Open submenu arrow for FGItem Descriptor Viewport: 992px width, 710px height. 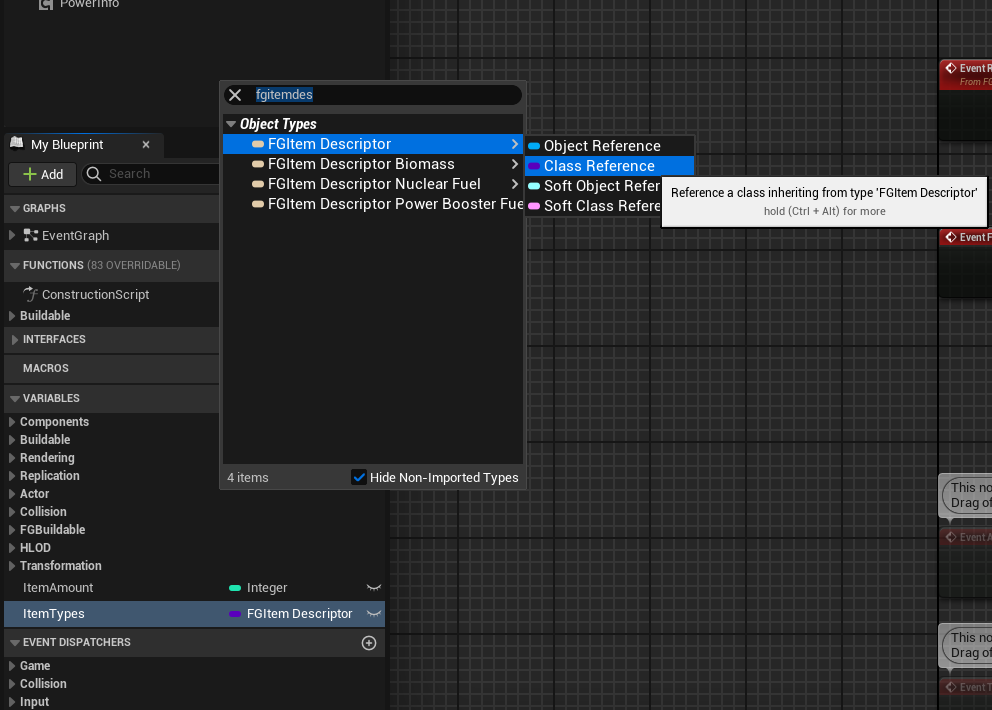(515, 144)
